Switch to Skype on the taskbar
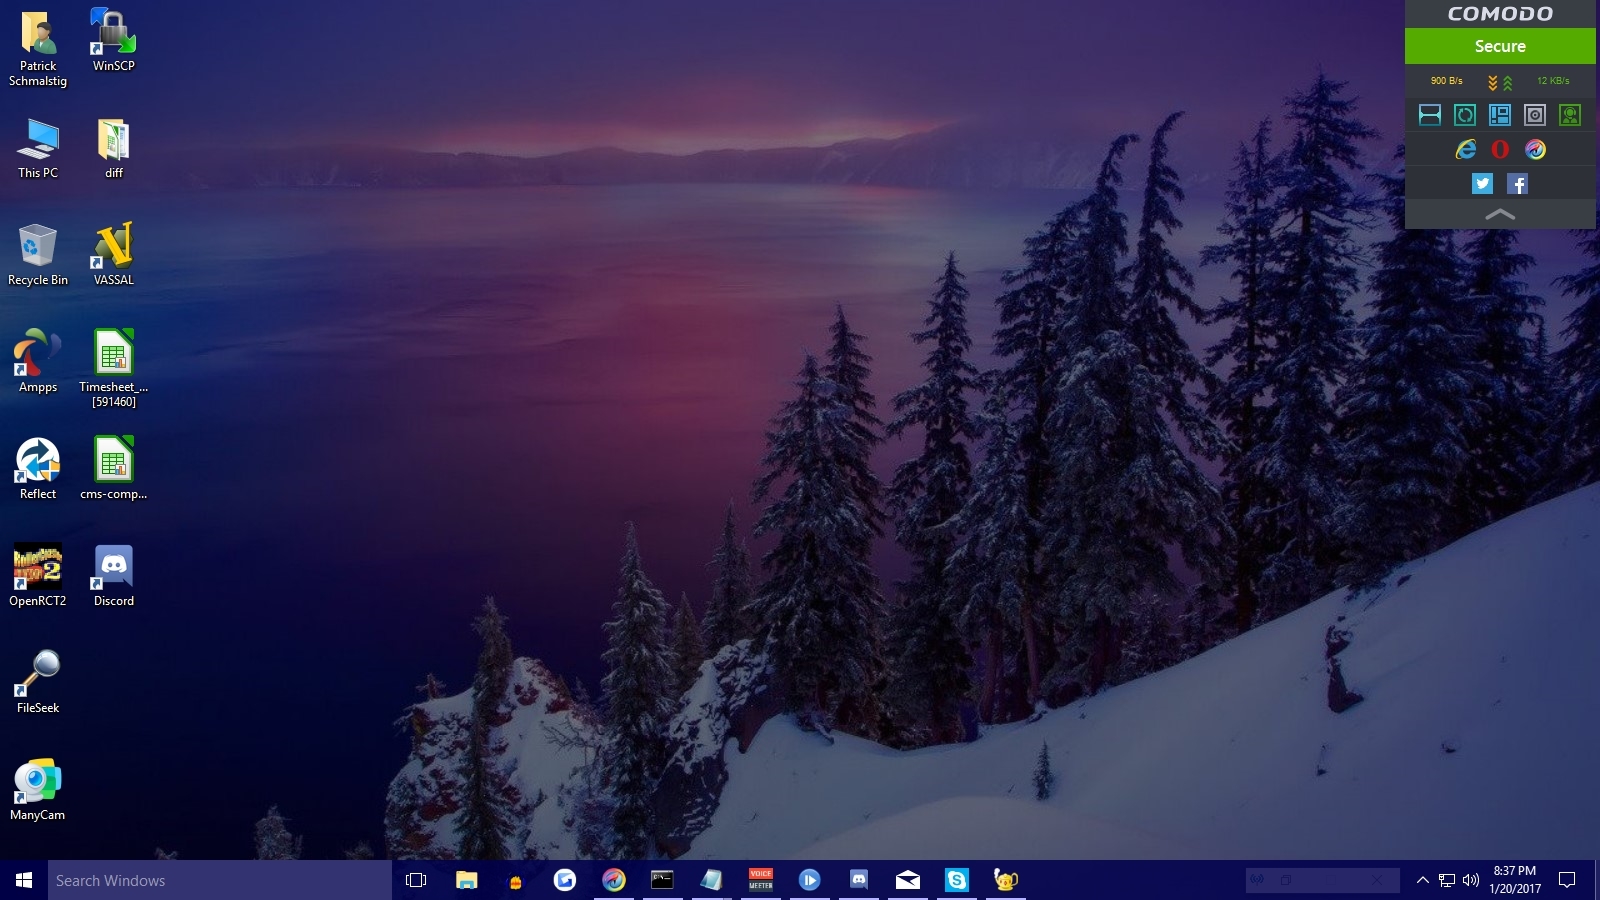Viewport: 1600px width, 900px height. (957, 880)
